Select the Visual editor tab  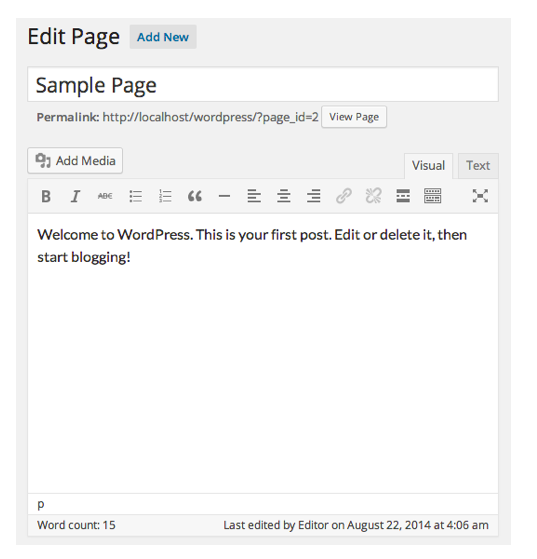coord(428,166)
